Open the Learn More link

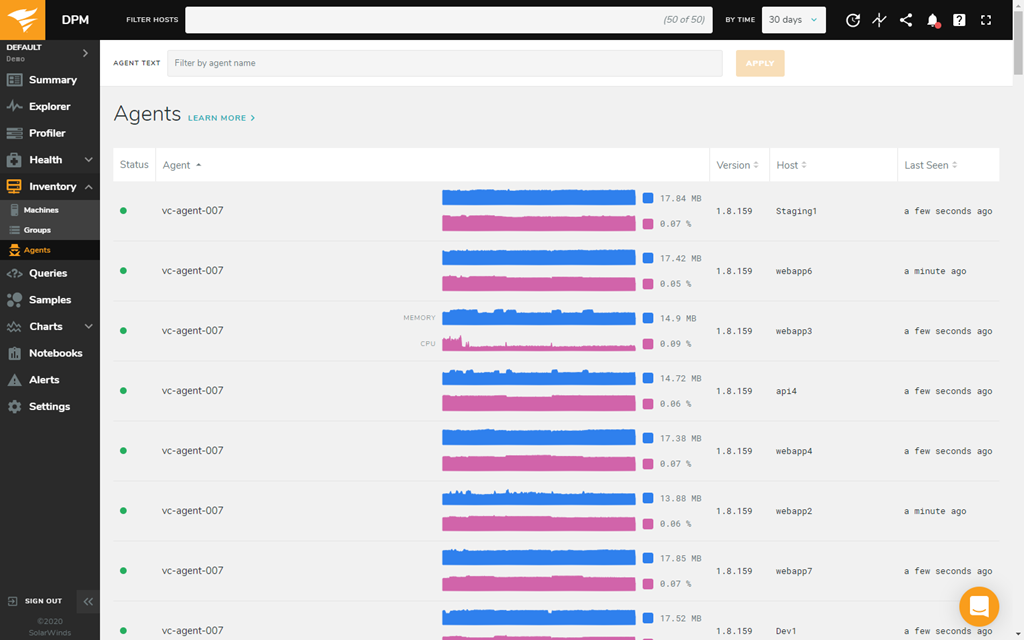coord(221,118)
